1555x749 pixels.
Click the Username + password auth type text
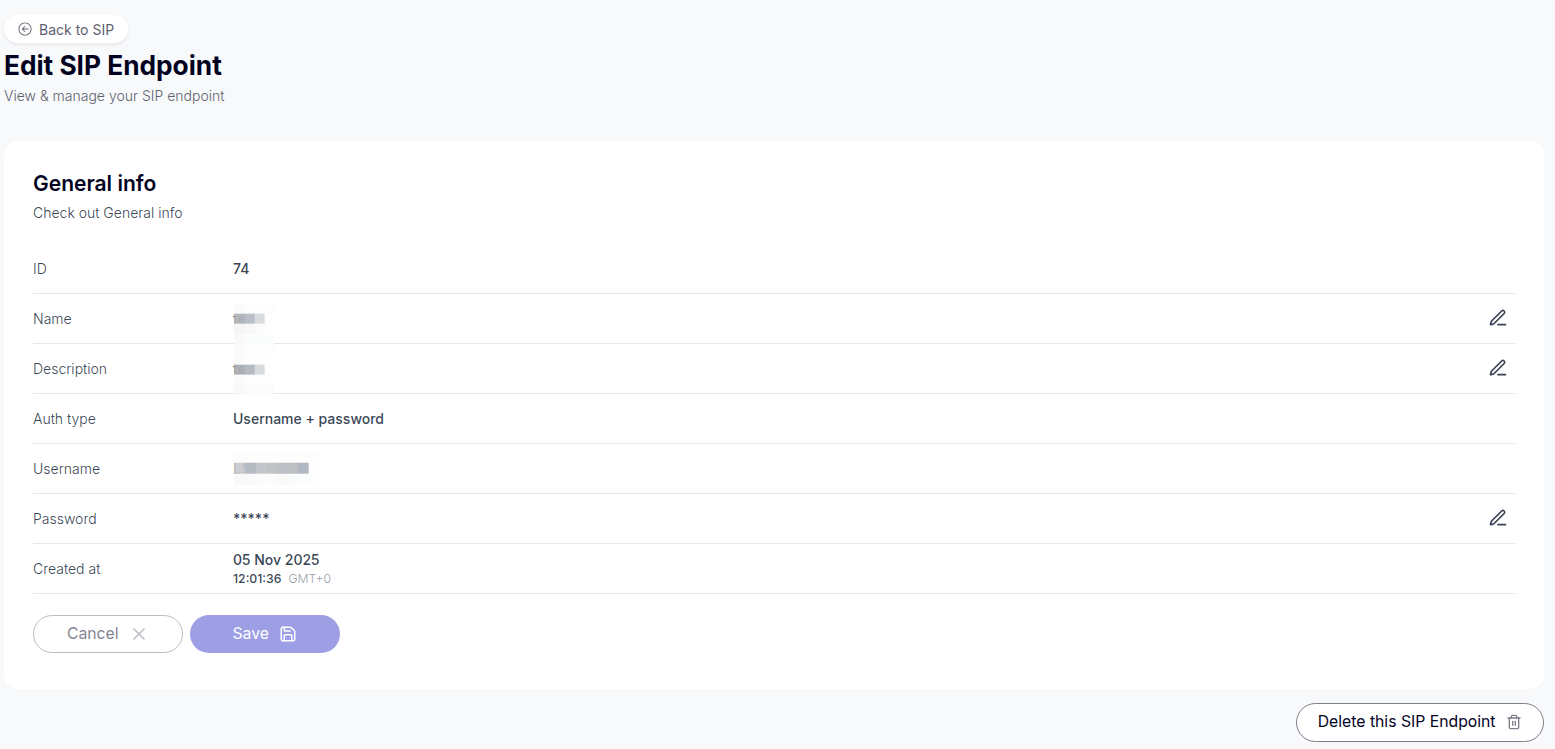(x=308, y=419)
